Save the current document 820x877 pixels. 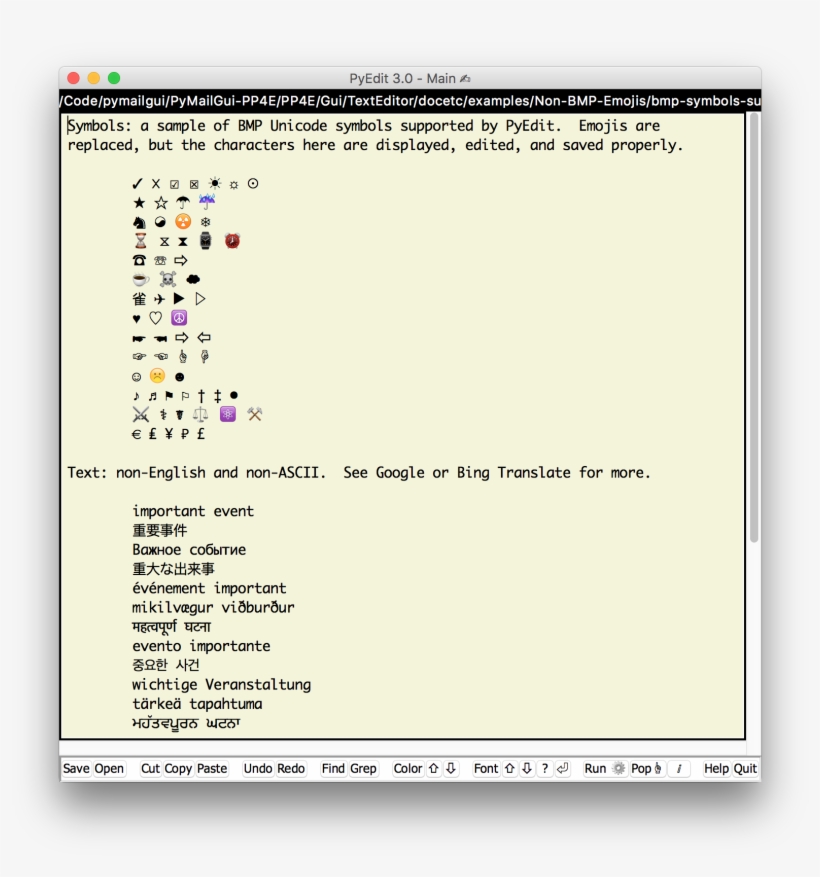pos(77,768)
